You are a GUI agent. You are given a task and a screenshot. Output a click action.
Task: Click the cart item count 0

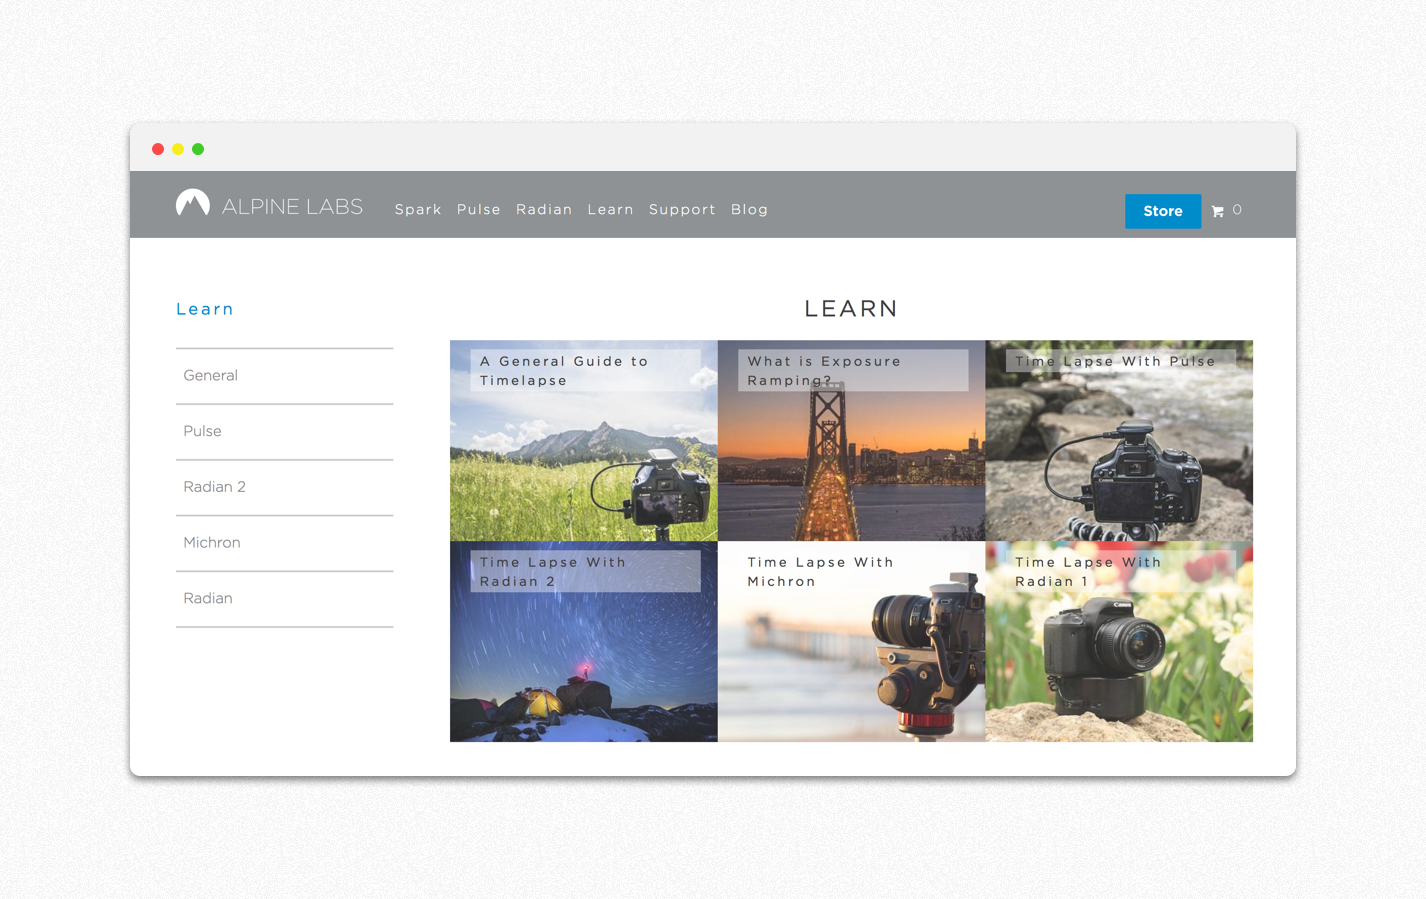1237,210
